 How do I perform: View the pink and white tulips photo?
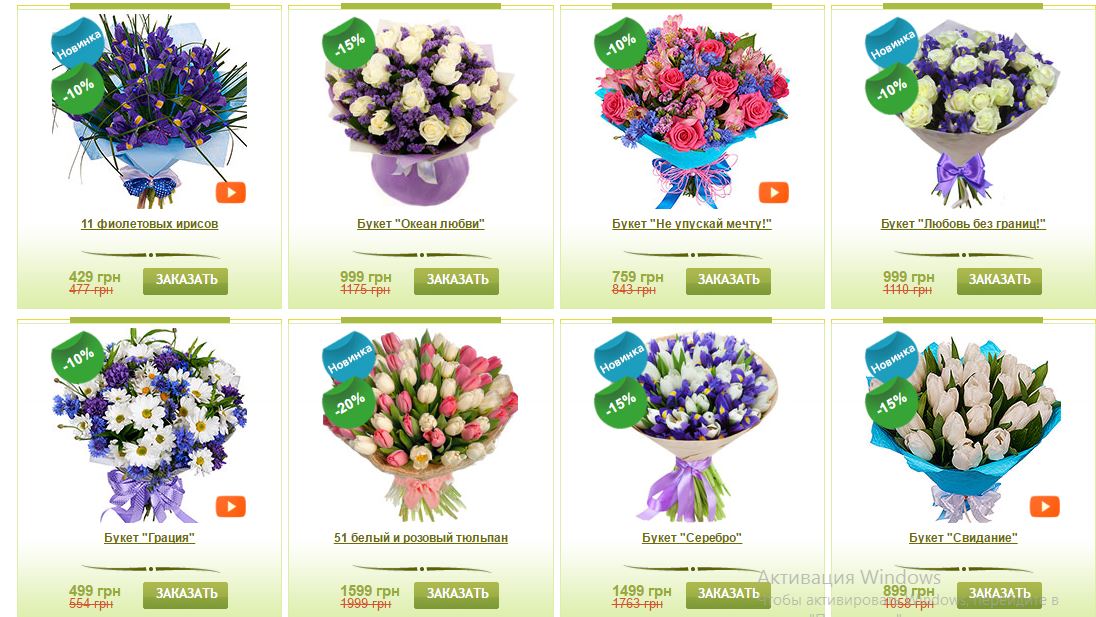coord(421,426)
